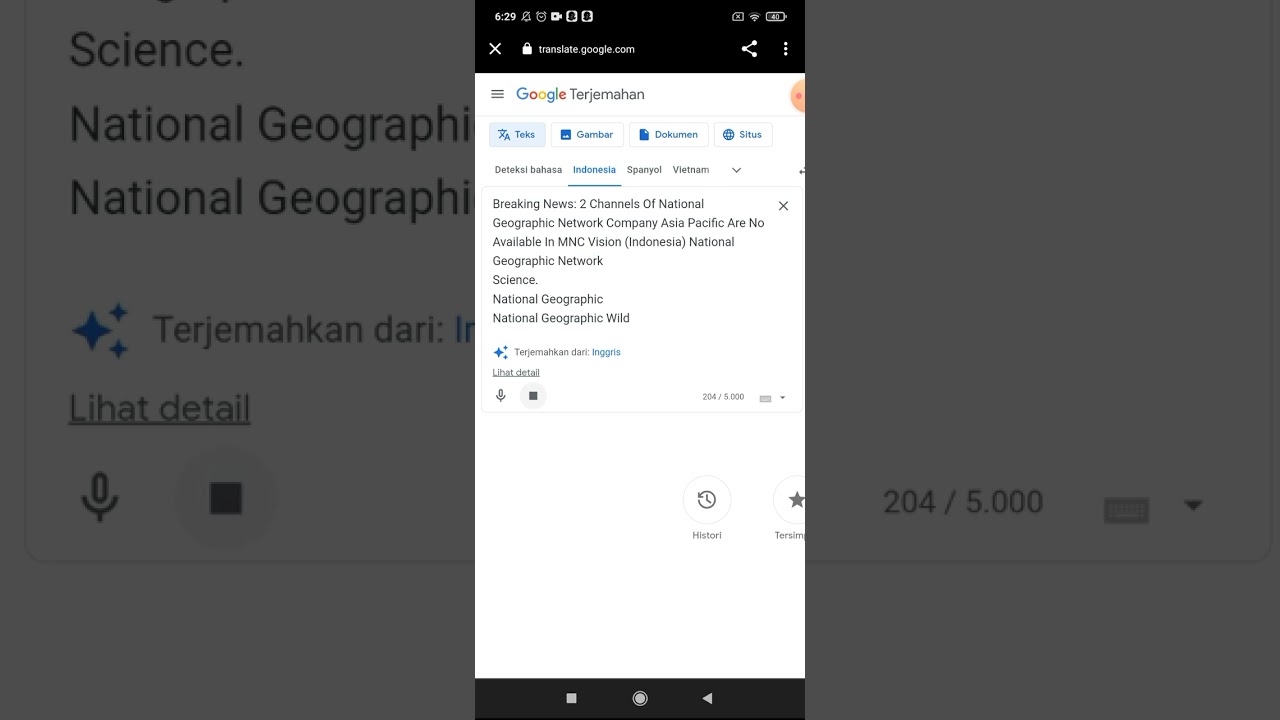Tap the 204 / 5.000 character counter
The image size is (1280, 720).
[723, 397]
